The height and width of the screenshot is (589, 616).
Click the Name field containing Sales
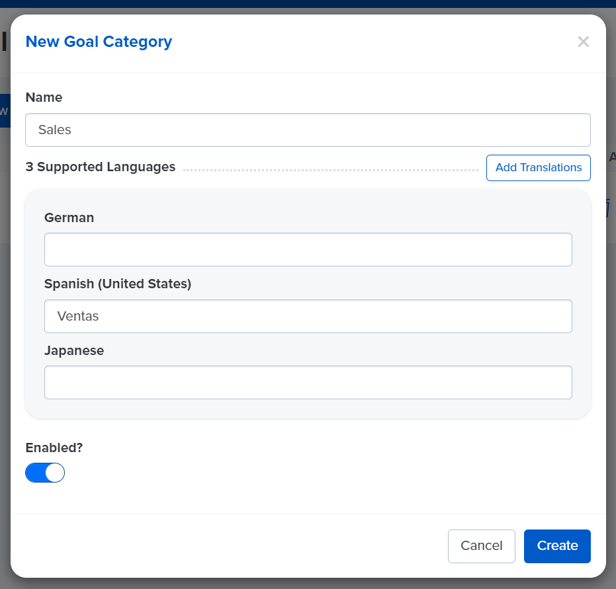[x=308, y=130]
